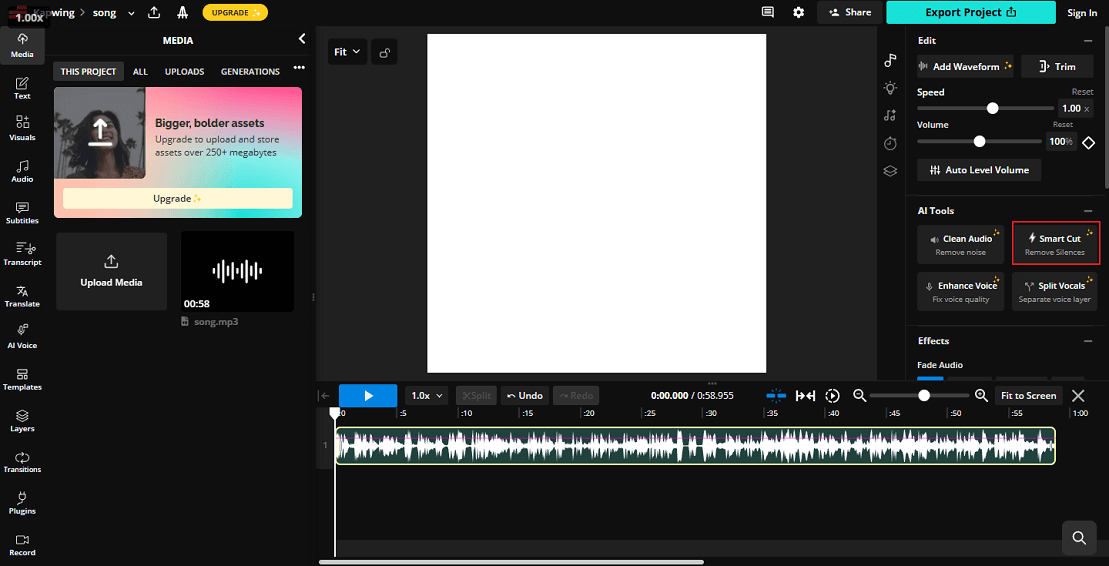Viewport: 1109px width, 566px height.
Task: Open the Templates panel
Action: point(23,379)
